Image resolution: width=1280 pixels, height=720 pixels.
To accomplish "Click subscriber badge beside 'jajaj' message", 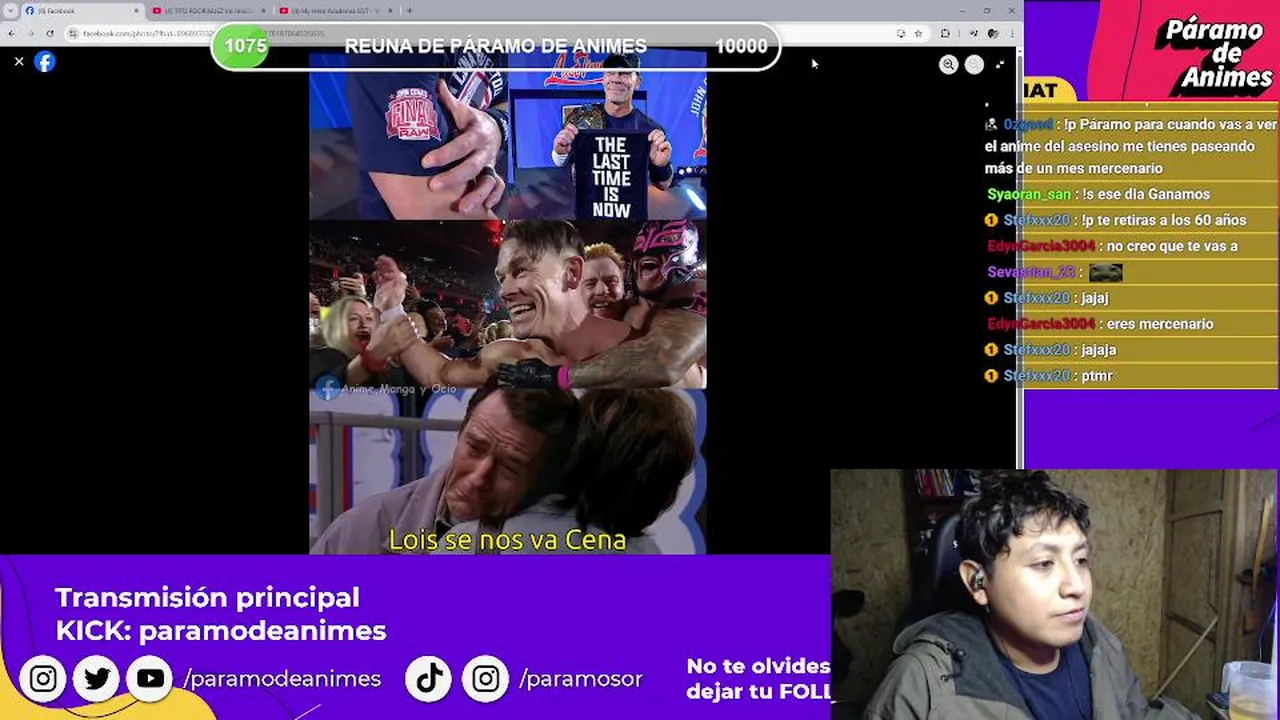I will [x=992, y=298].
